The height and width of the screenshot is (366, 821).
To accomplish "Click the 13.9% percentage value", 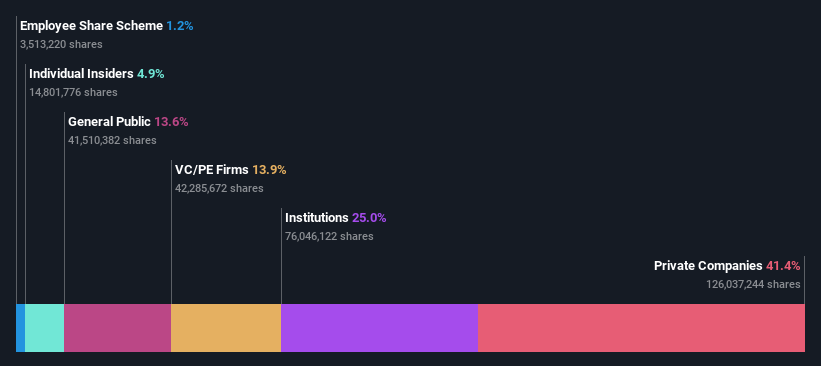I will tap(269, 170).
